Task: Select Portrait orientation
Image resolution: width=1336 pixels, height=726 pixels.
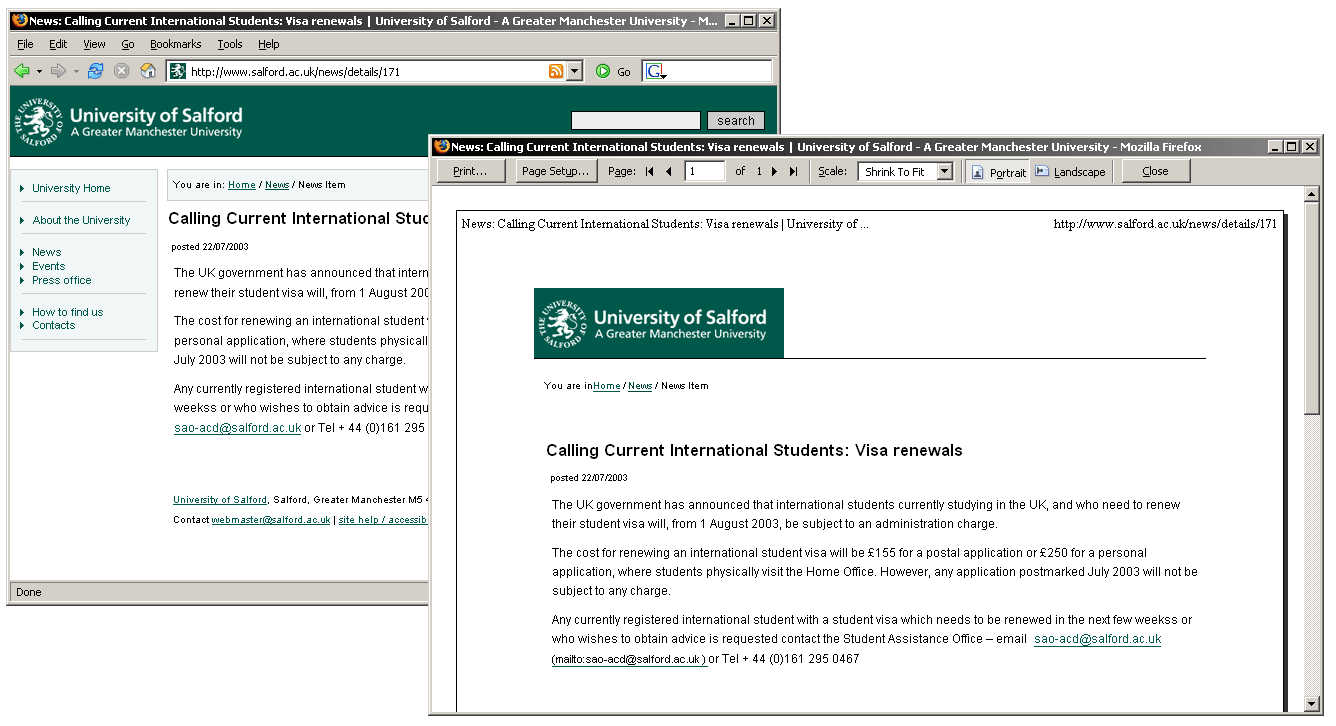Action: tap(998, 172)
